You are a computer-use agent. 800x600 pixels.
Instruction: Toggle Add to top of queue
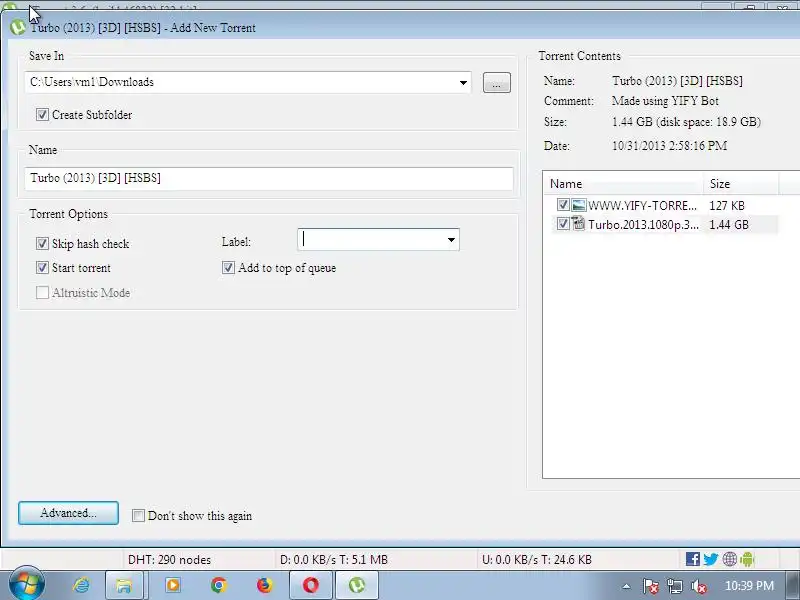pyautogui.click(x=228, y=267)
